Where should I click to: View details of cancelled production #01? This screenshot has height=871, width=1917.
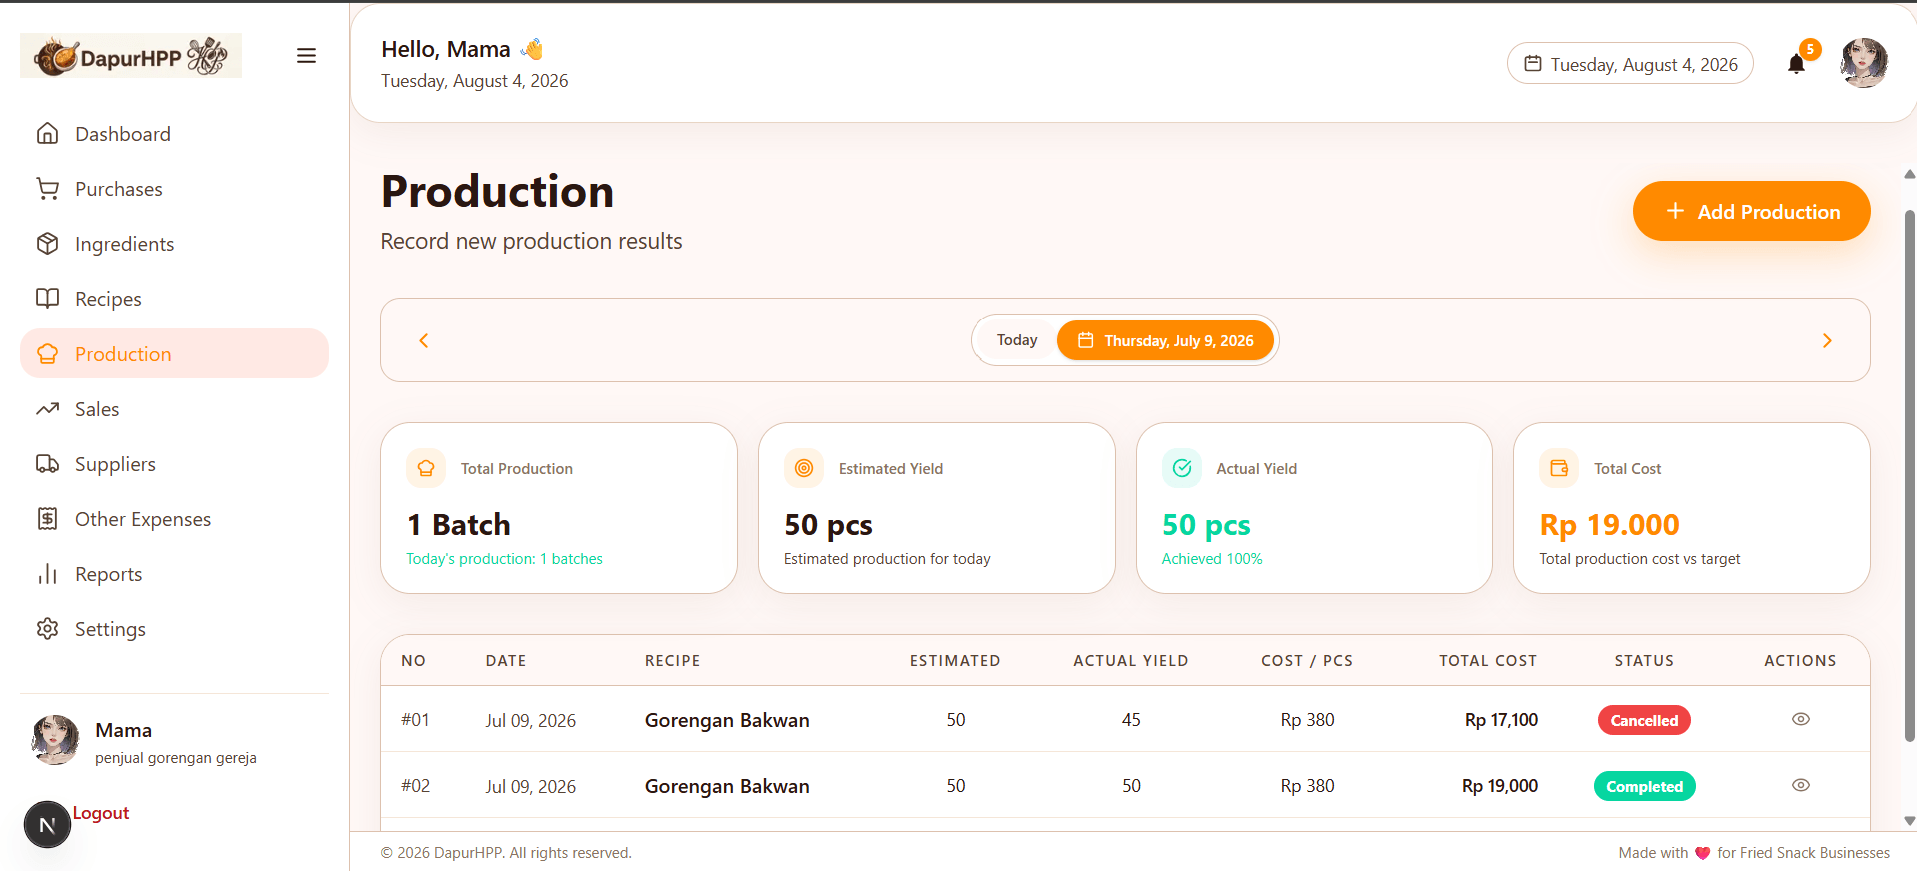tap(1801, 719)
